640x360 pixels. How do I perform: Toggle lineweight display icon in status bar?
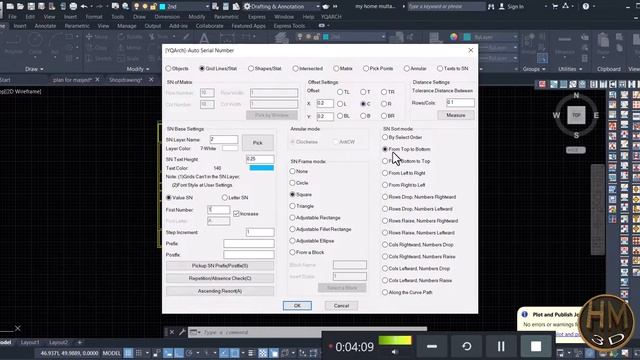251,353
